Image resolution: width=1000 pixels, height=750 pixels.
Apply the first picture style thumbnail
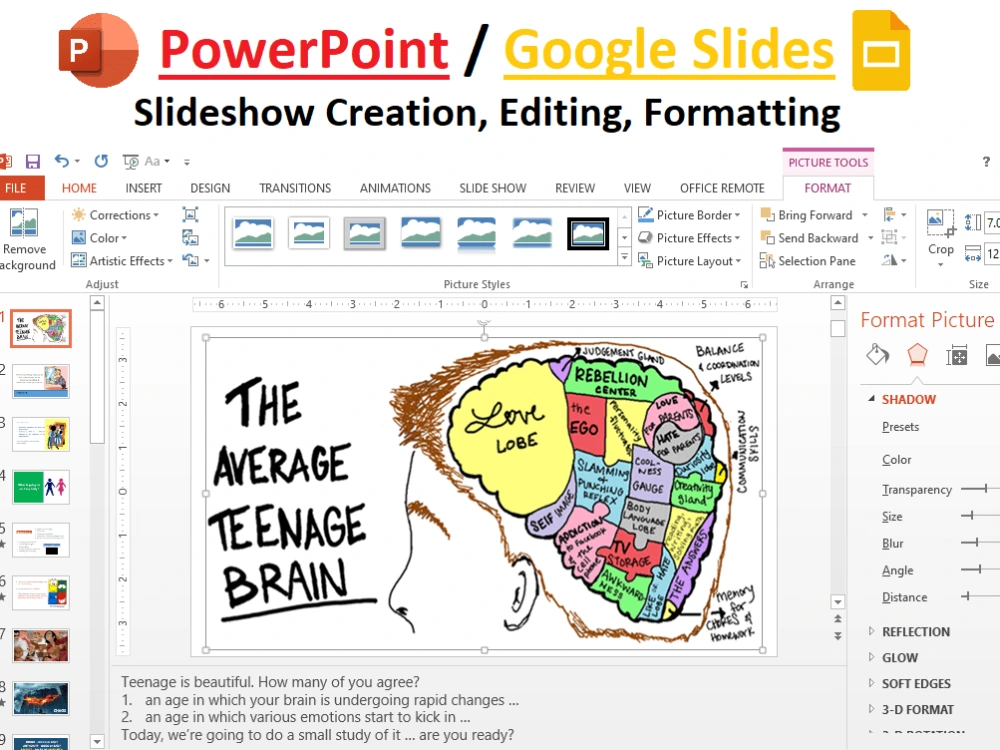(253, 233)
